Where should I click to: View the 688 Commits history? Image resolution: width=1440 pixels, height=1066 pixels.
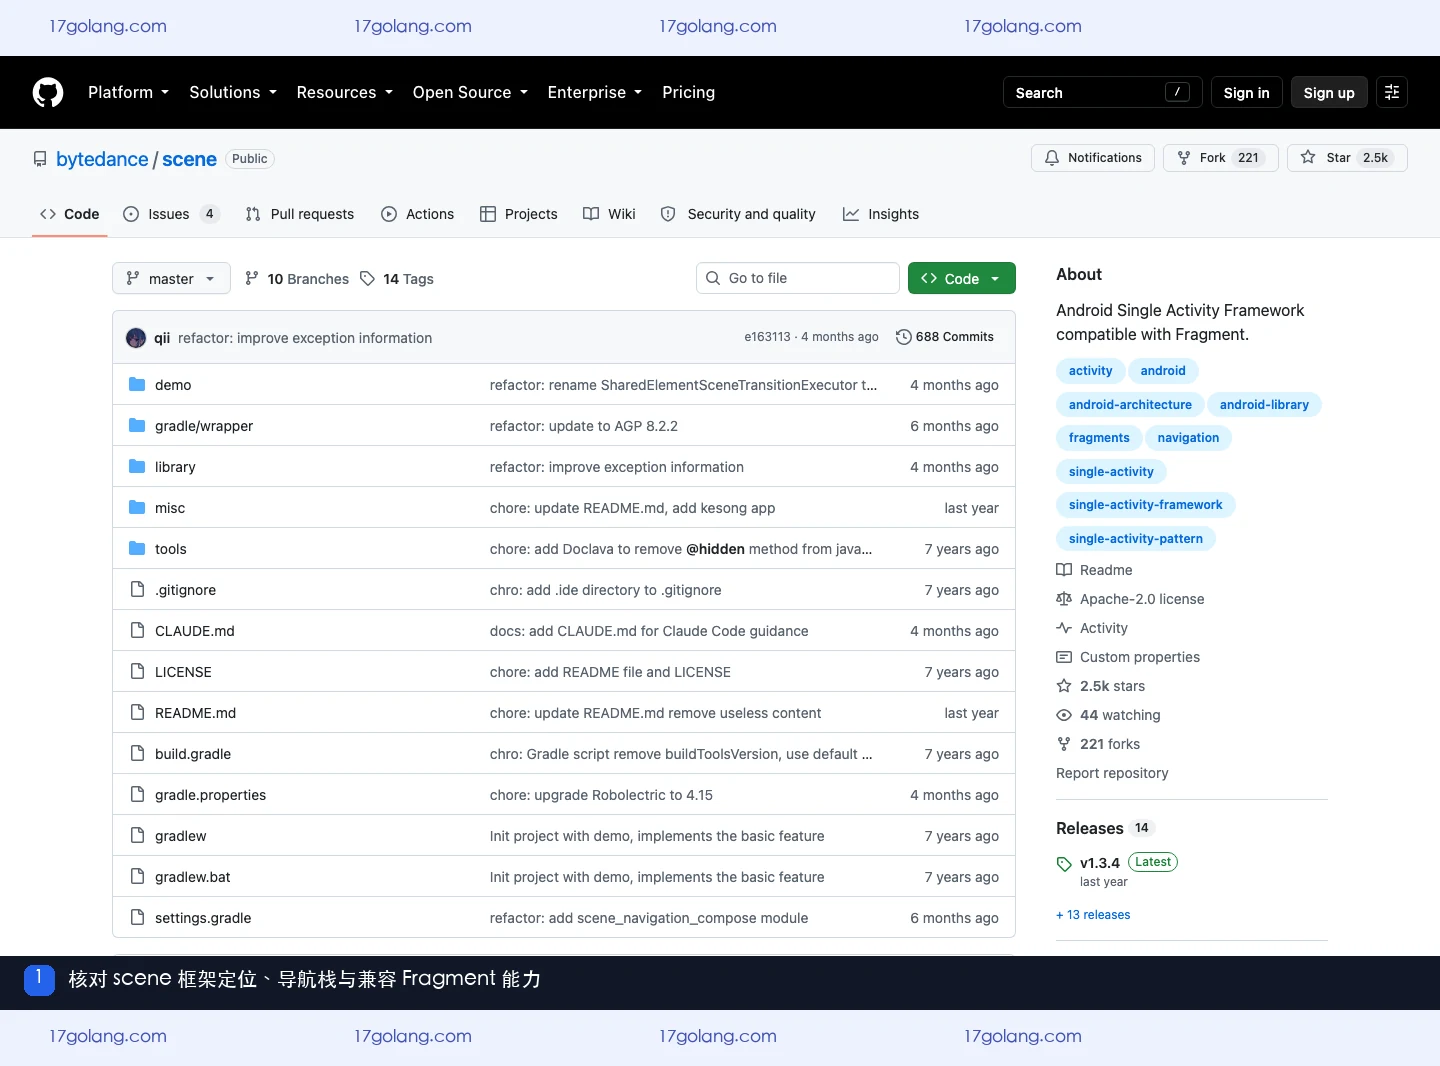pyautogui.click(x=945, y=337)
